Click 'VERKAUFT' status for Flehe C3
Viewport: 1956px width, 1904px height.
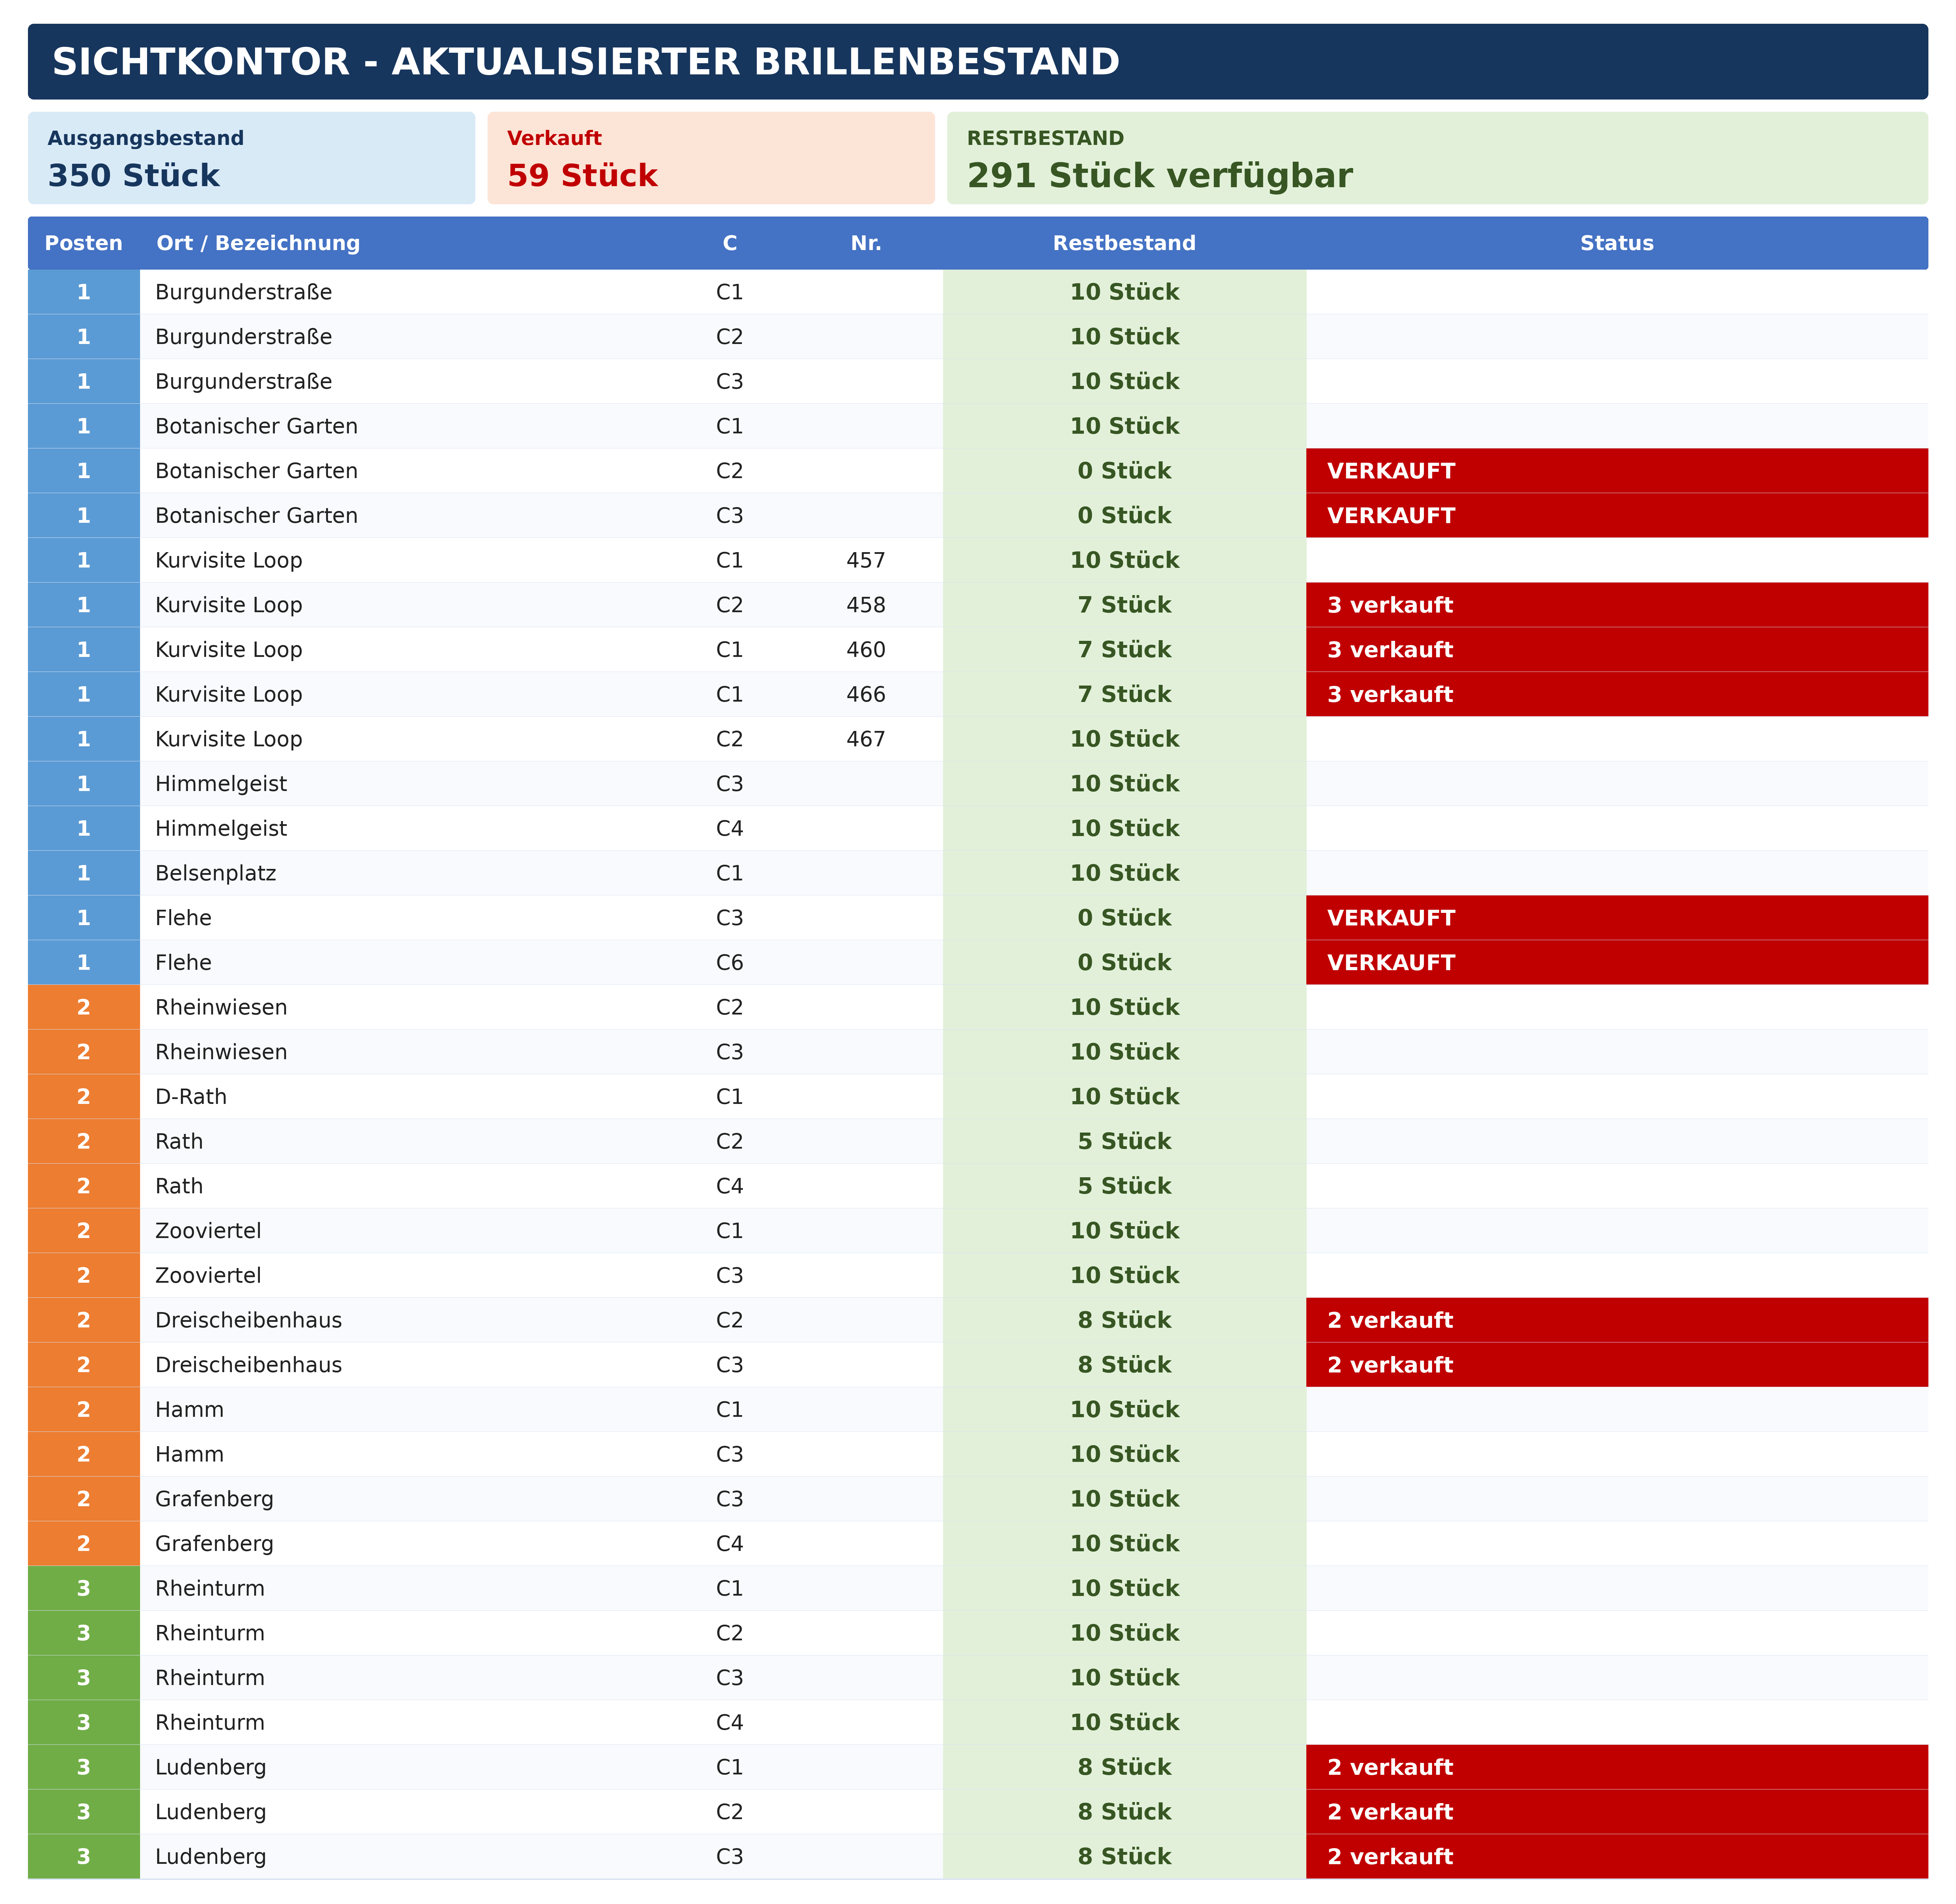(x=1391, y=918)
